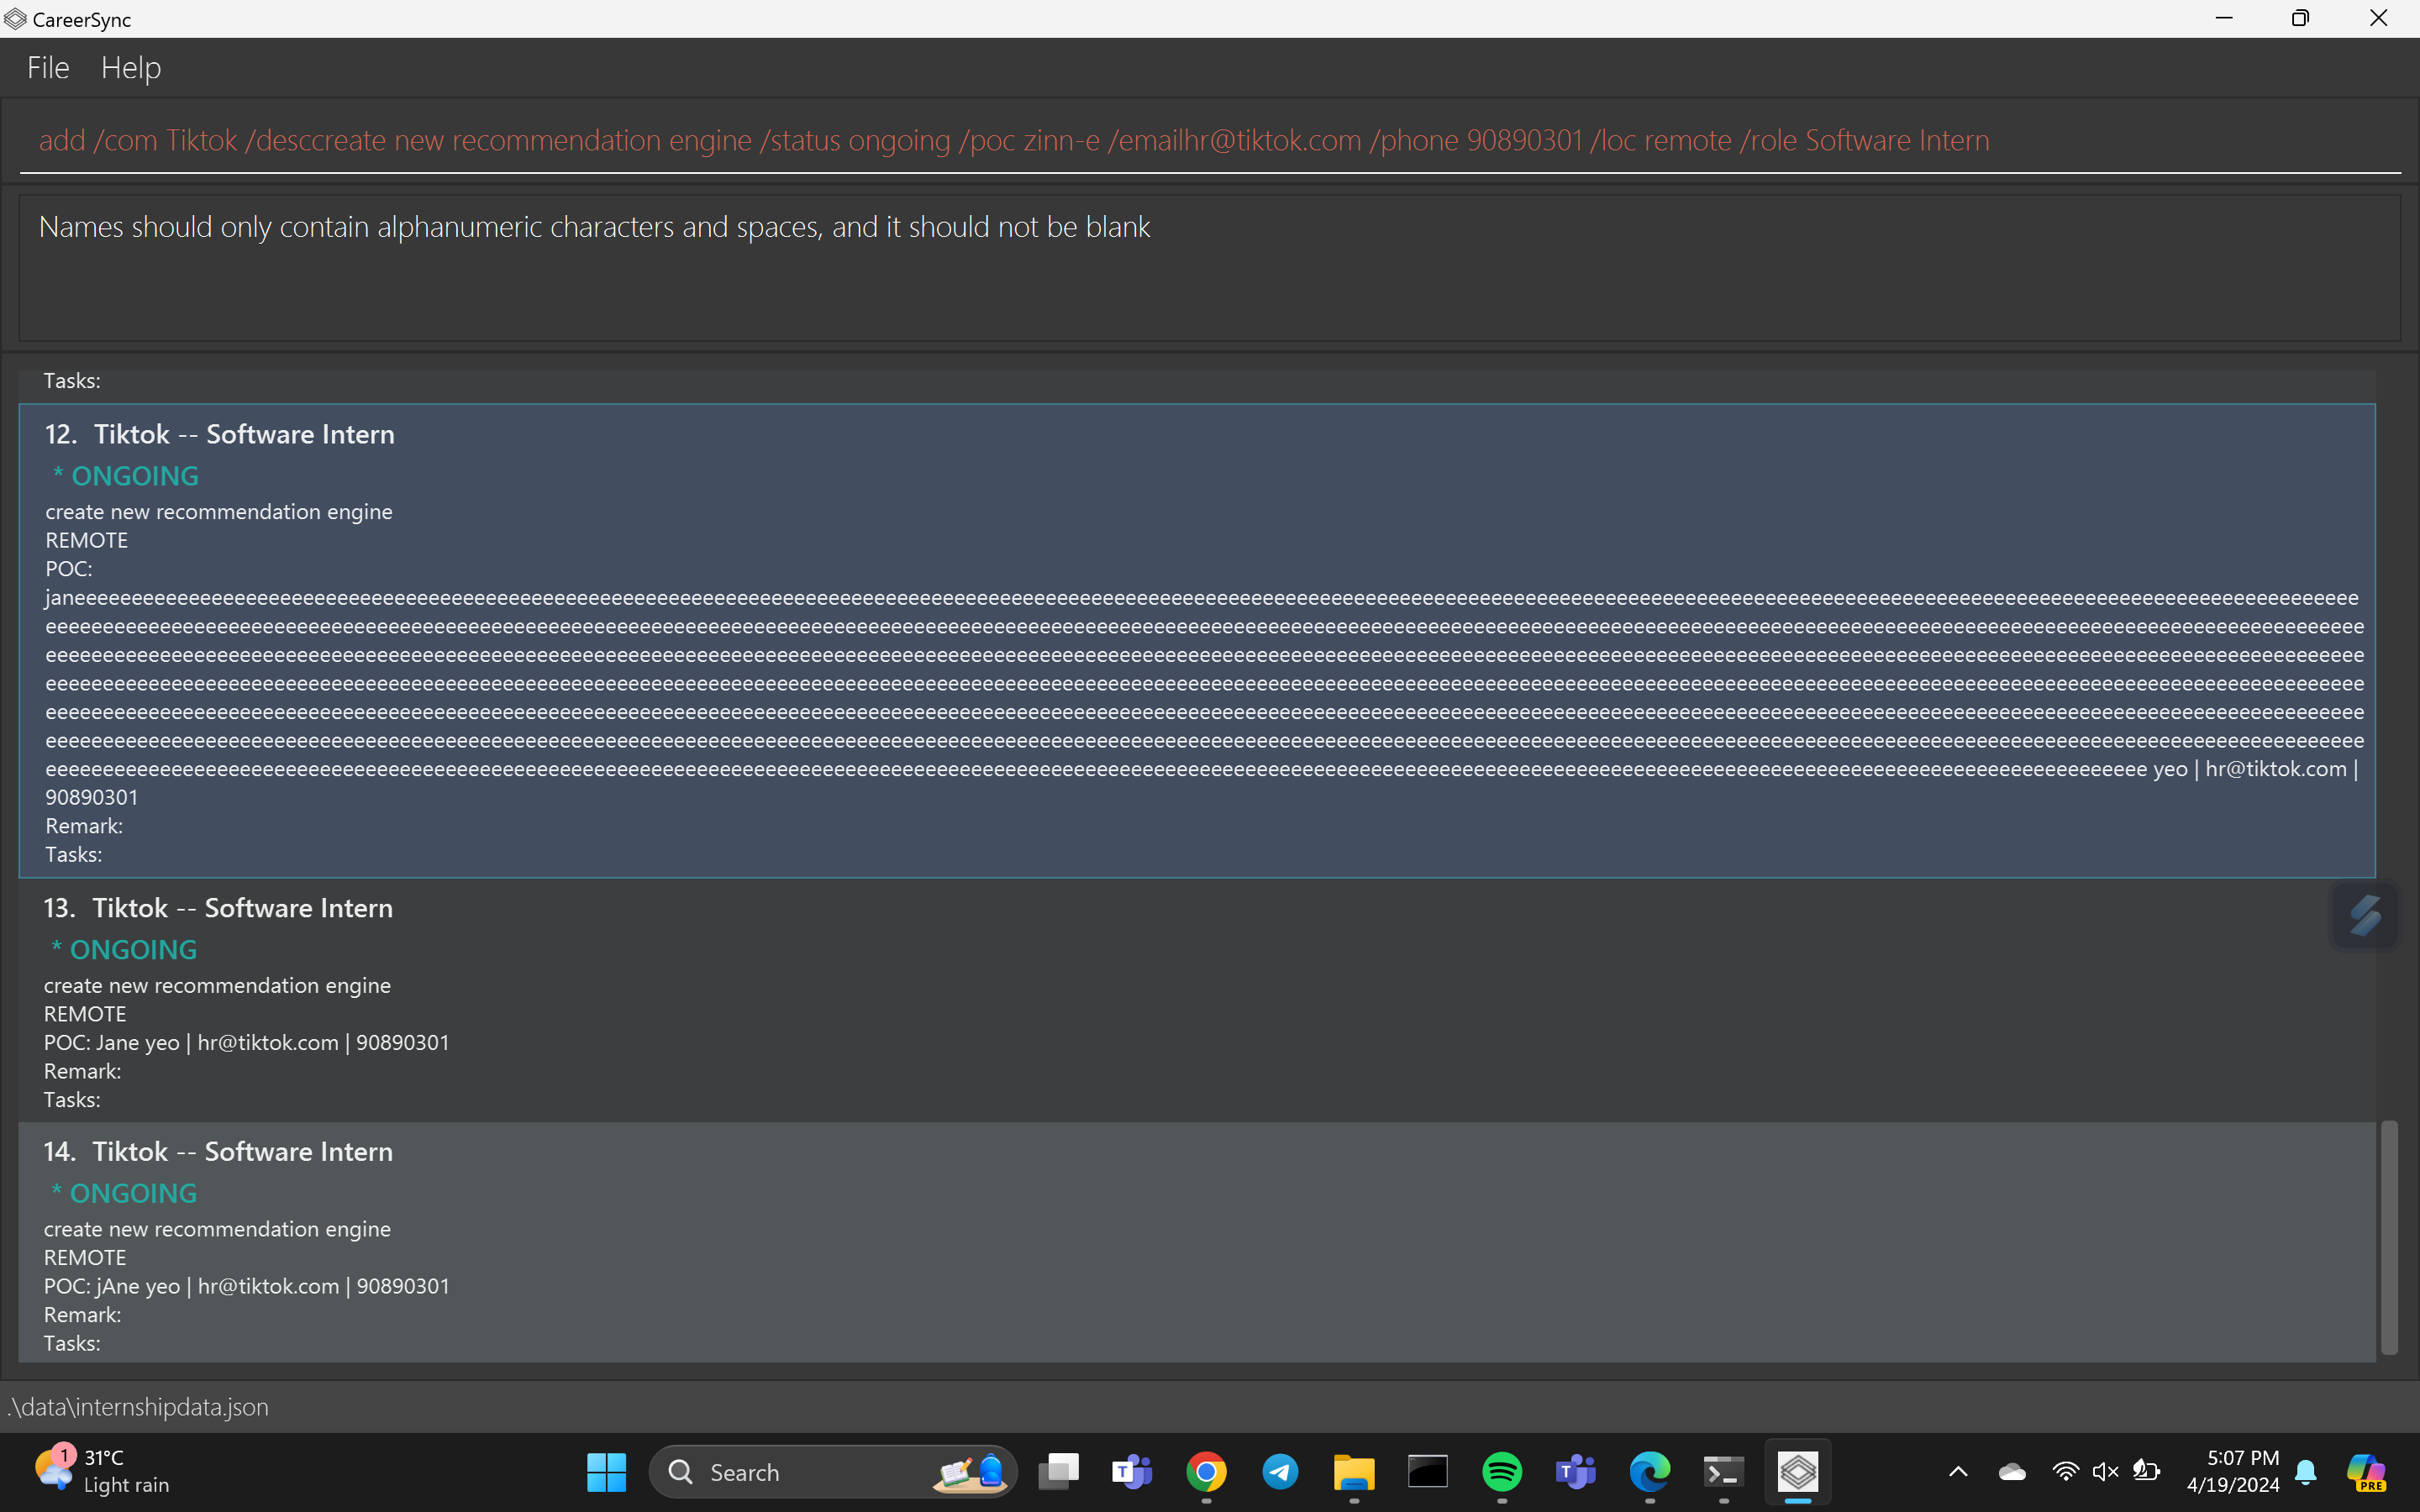Click the list vertical scrollbar thumb

pyautogui.click(x=2389, y=1237)
